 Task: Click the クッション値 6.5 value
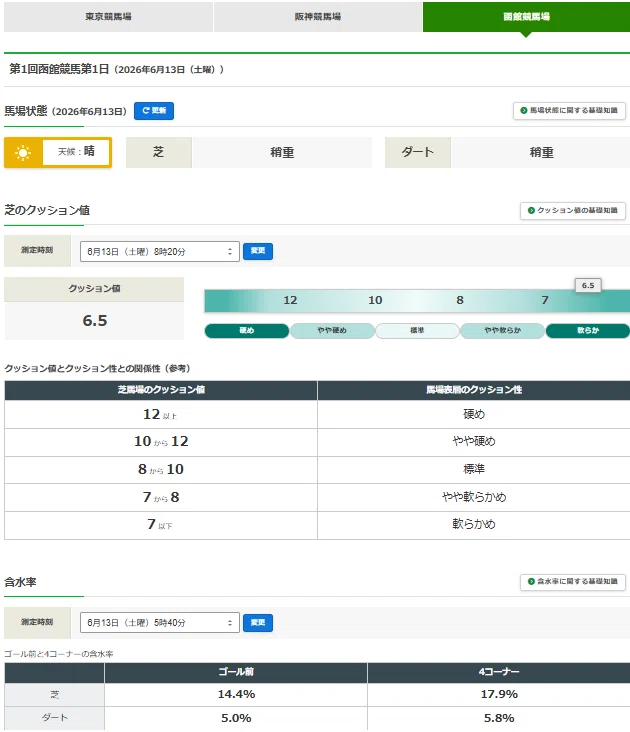(x=95, y=321)
